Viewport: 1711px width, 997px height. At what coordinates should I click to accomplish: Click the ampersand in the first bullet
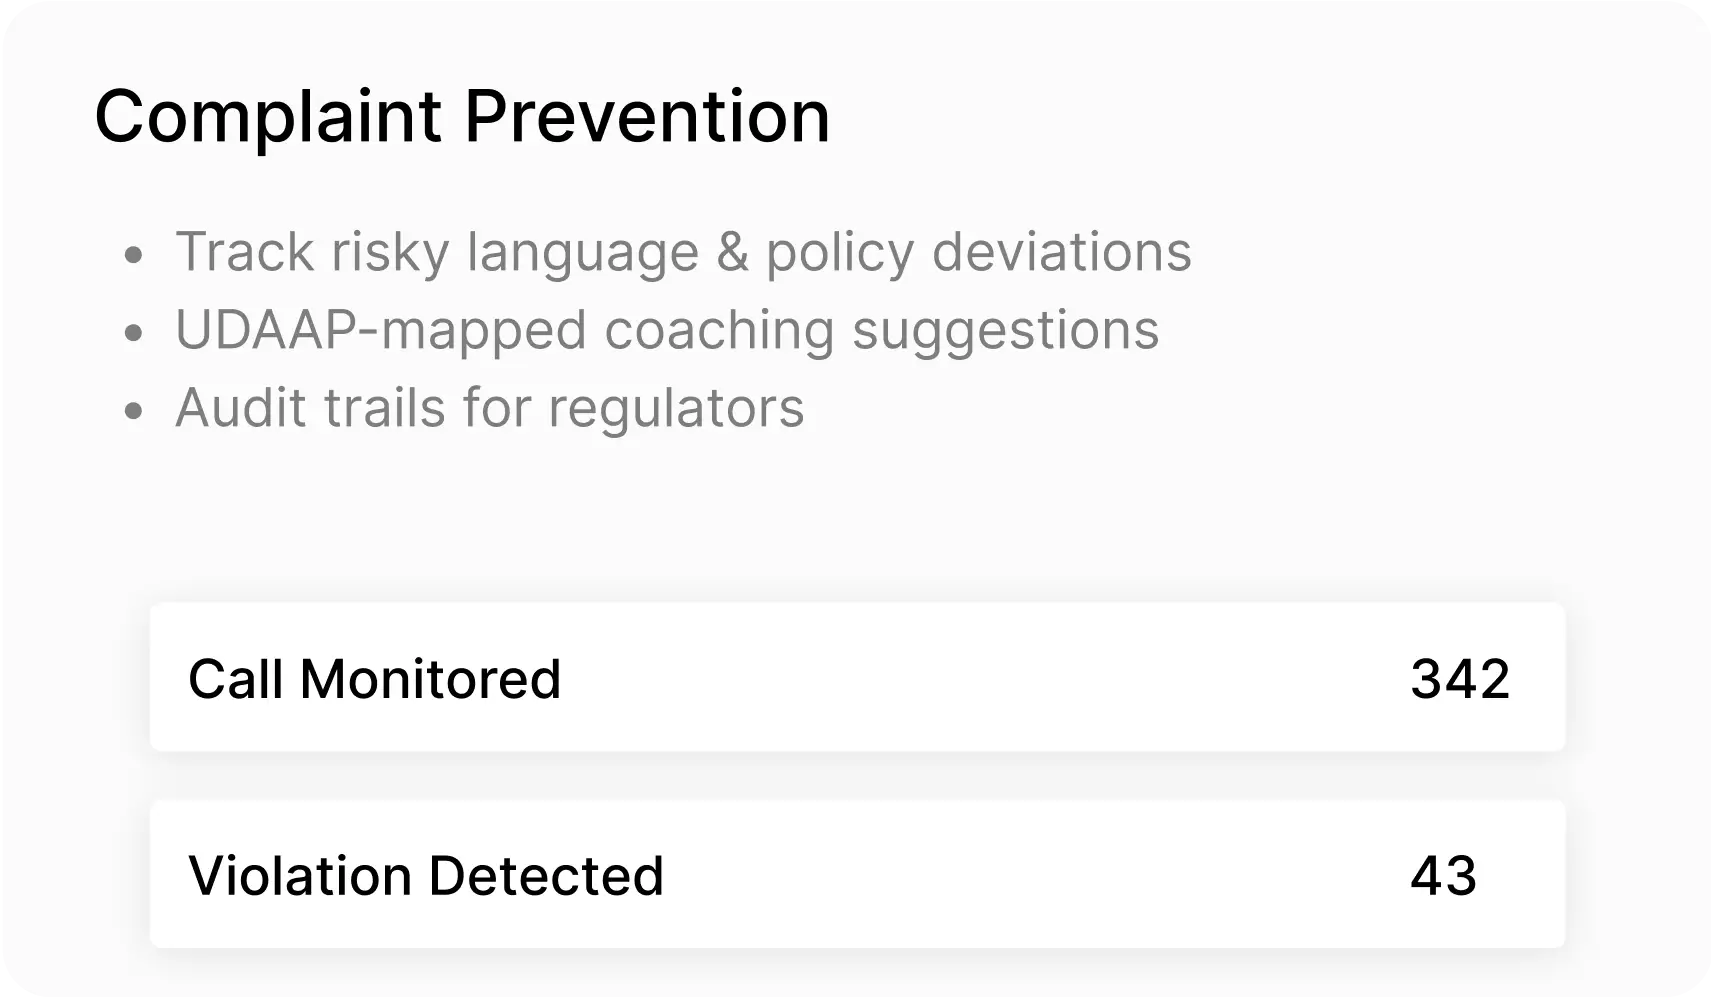click(732, 251)
